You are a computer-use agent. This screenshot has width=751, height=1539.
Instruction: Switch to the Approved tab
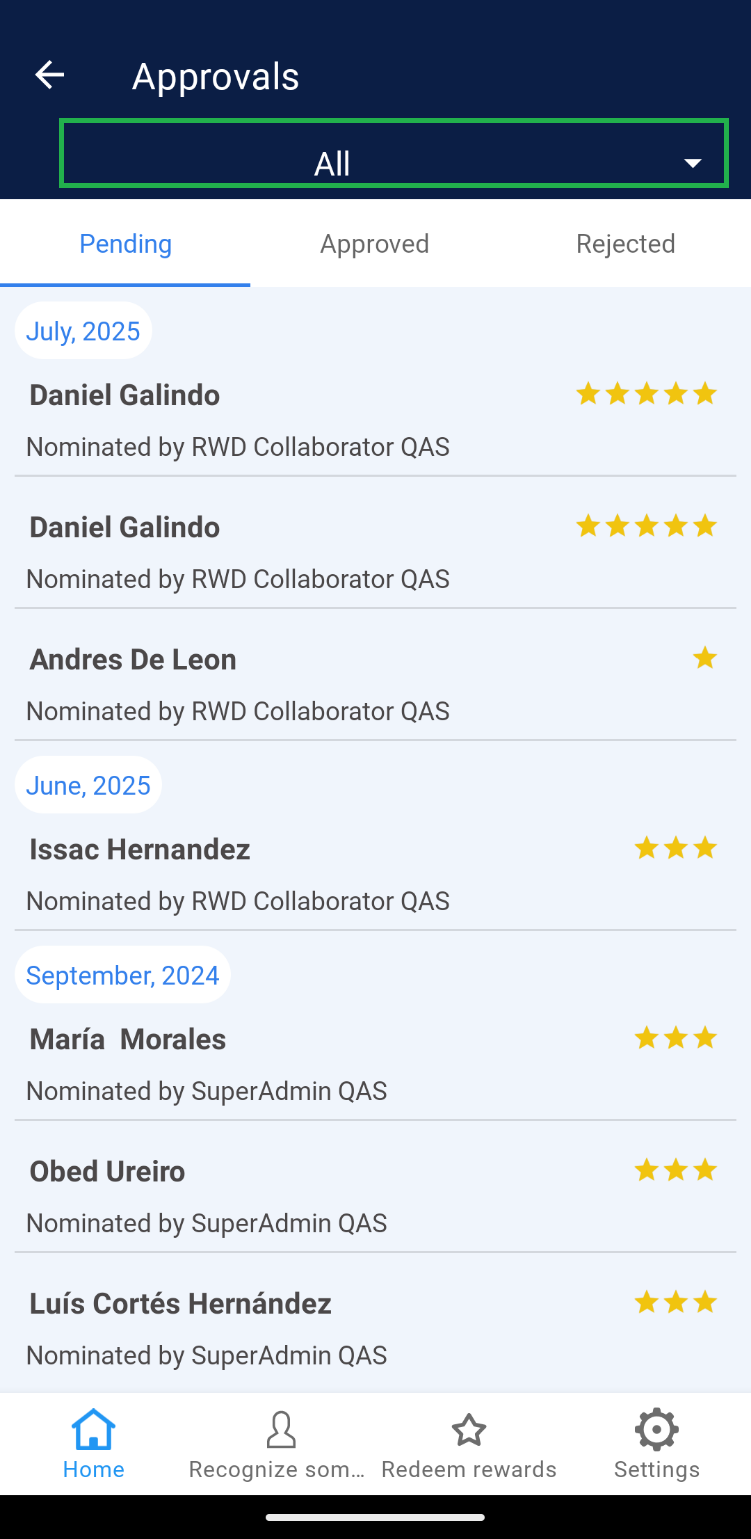[x=375, y=244]
